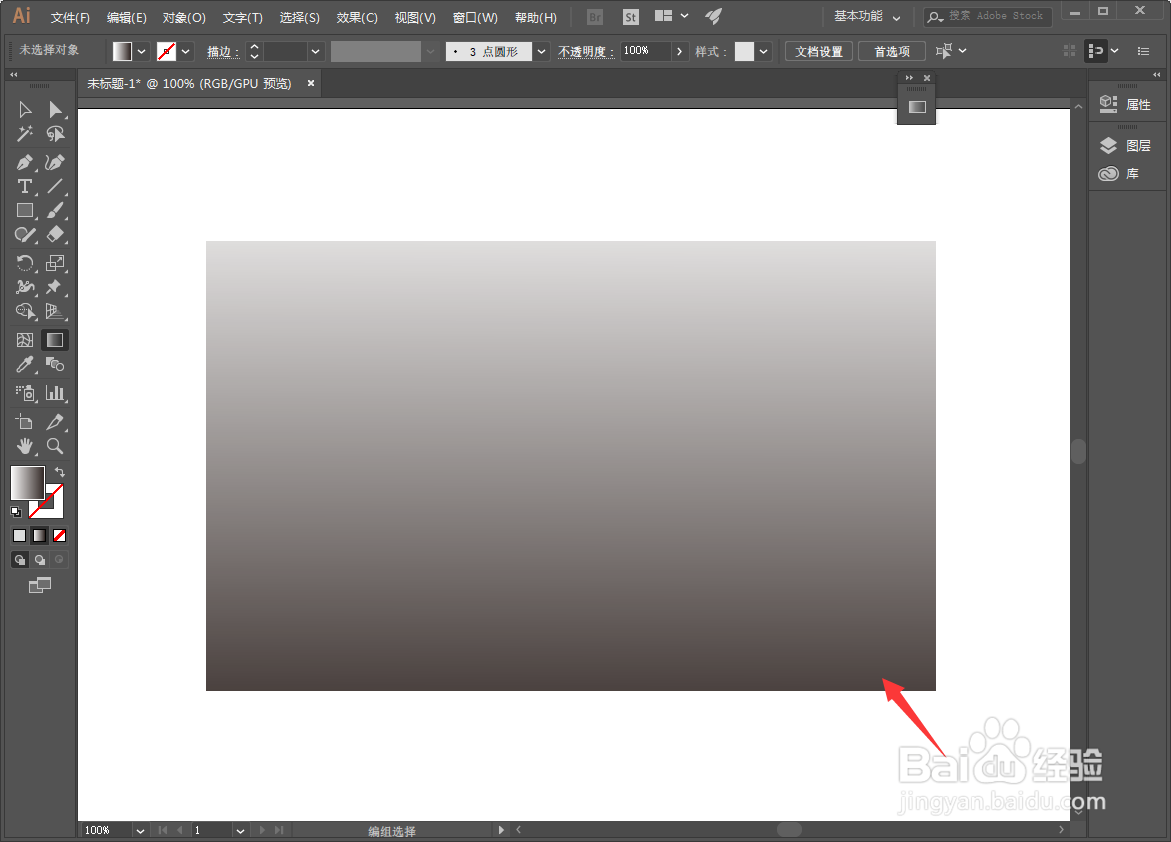Screen dimensions: 1171x842
Task: Open 库 libraries panel
Action: pos(1119,173)
